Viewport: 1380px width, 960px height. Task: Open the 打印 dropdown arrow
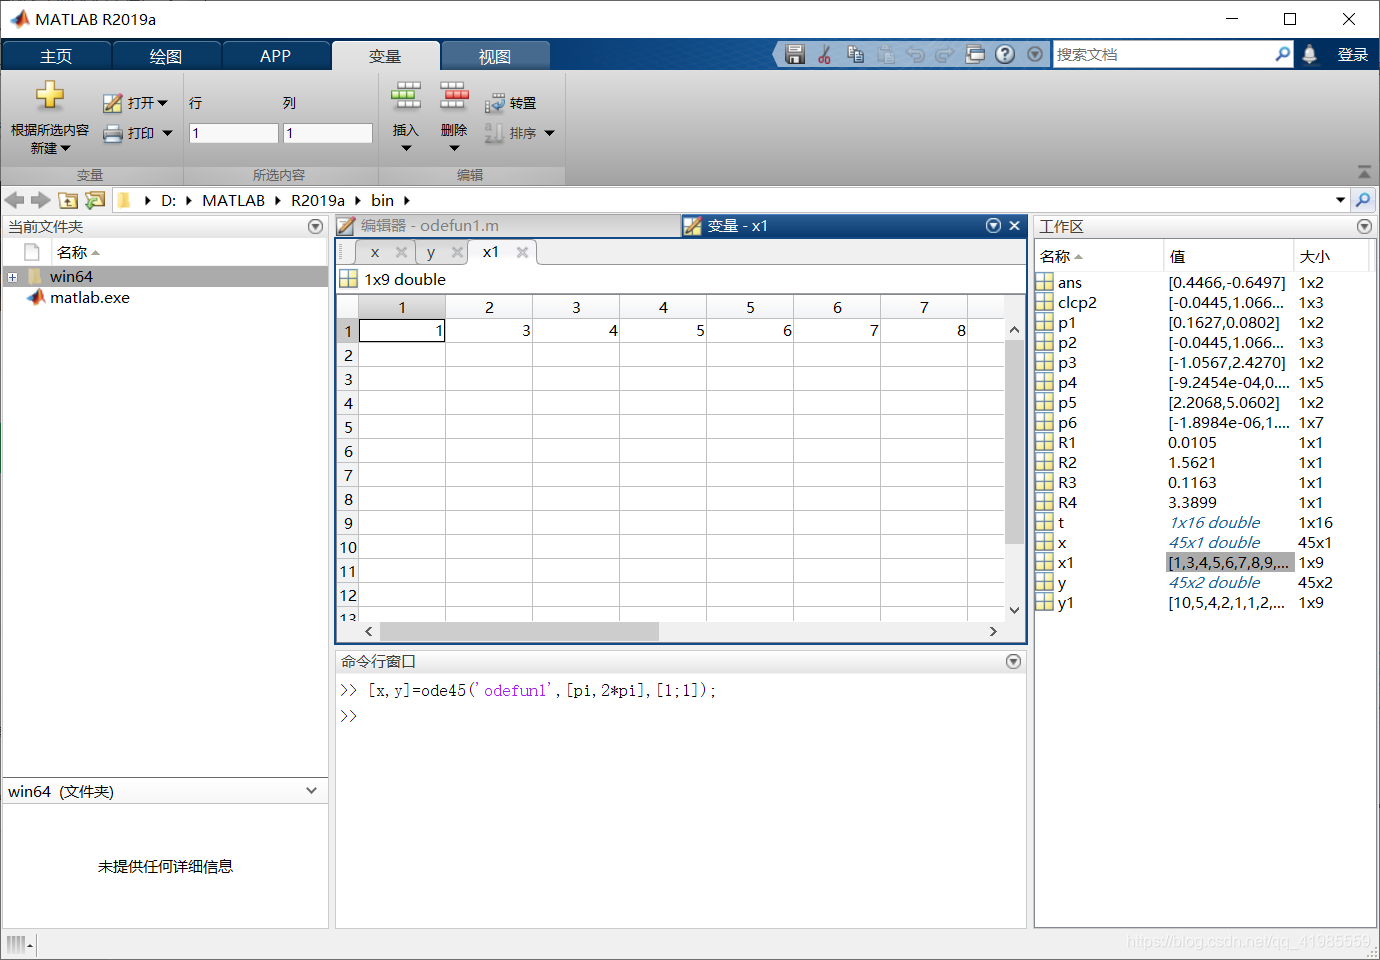pos(167,133)
